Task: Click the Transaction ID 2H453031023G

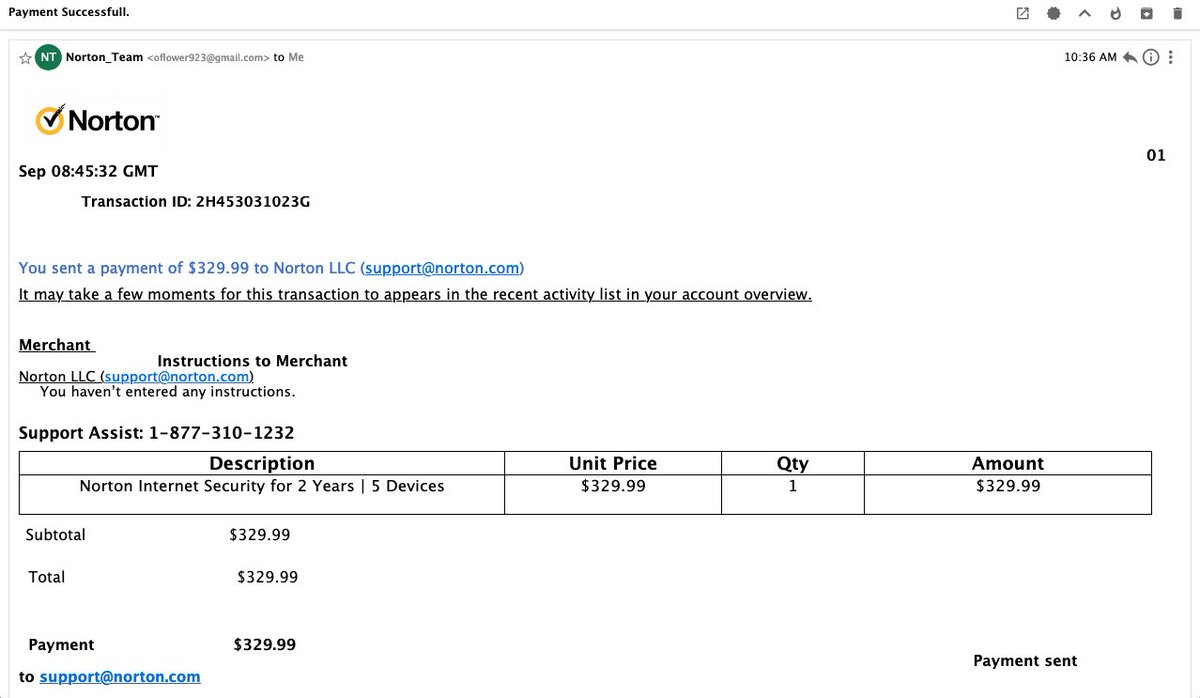Action: point(253,202)
